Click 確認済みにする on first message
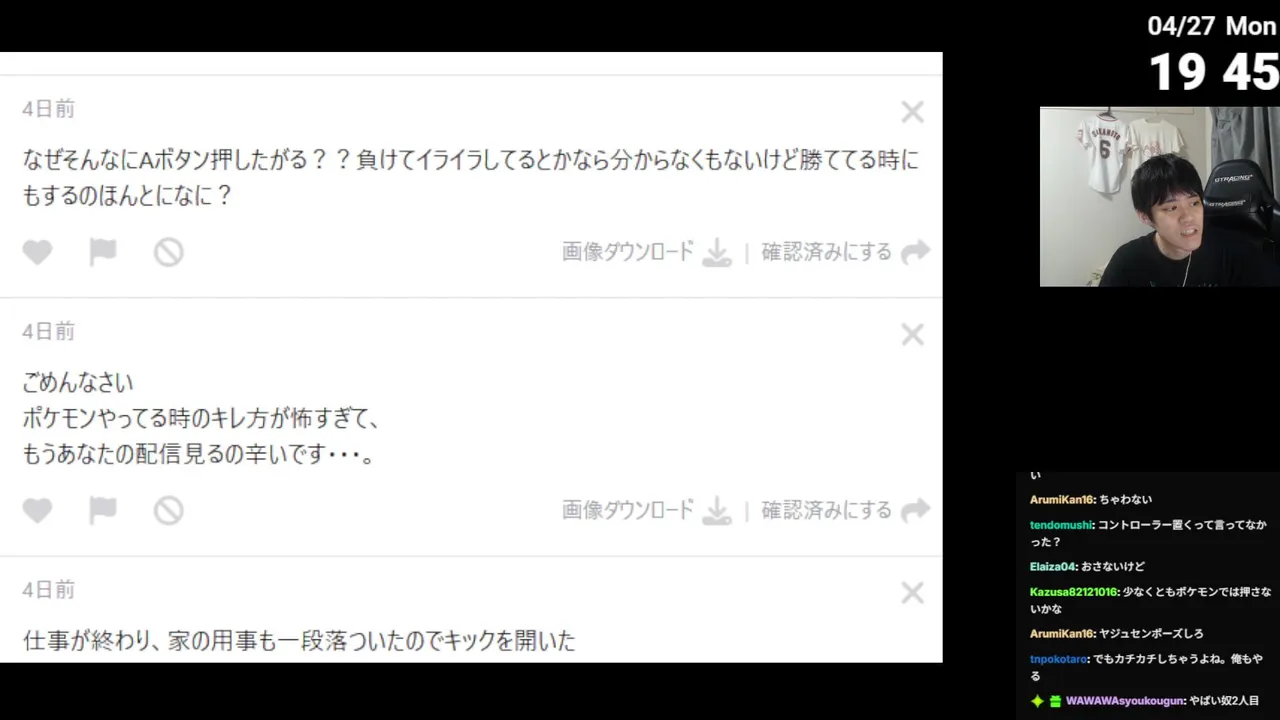This screenshot has width=1280, height=720. (826, 252)
